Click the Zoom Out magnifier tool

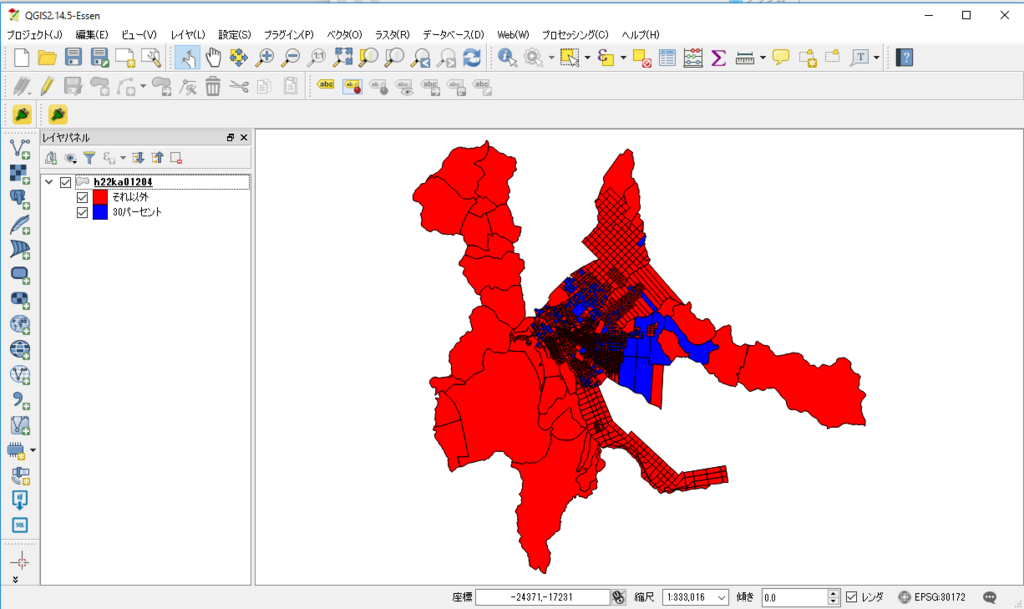291,57
